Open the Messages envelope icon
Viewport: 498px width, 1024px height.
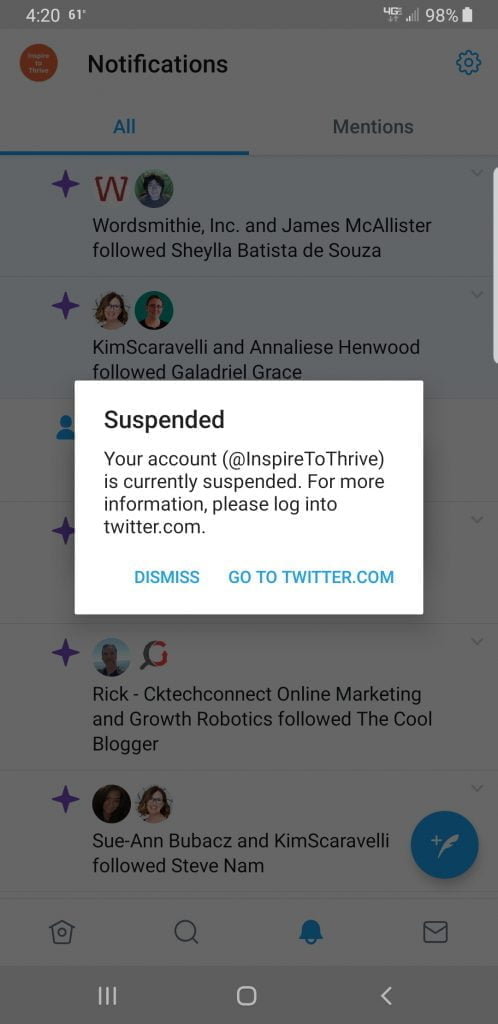tap(435, 932)
